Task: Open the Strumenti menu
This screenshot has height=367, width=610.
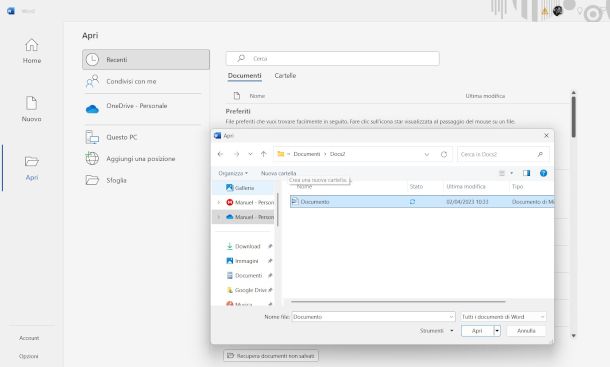Action: point(436,331)
